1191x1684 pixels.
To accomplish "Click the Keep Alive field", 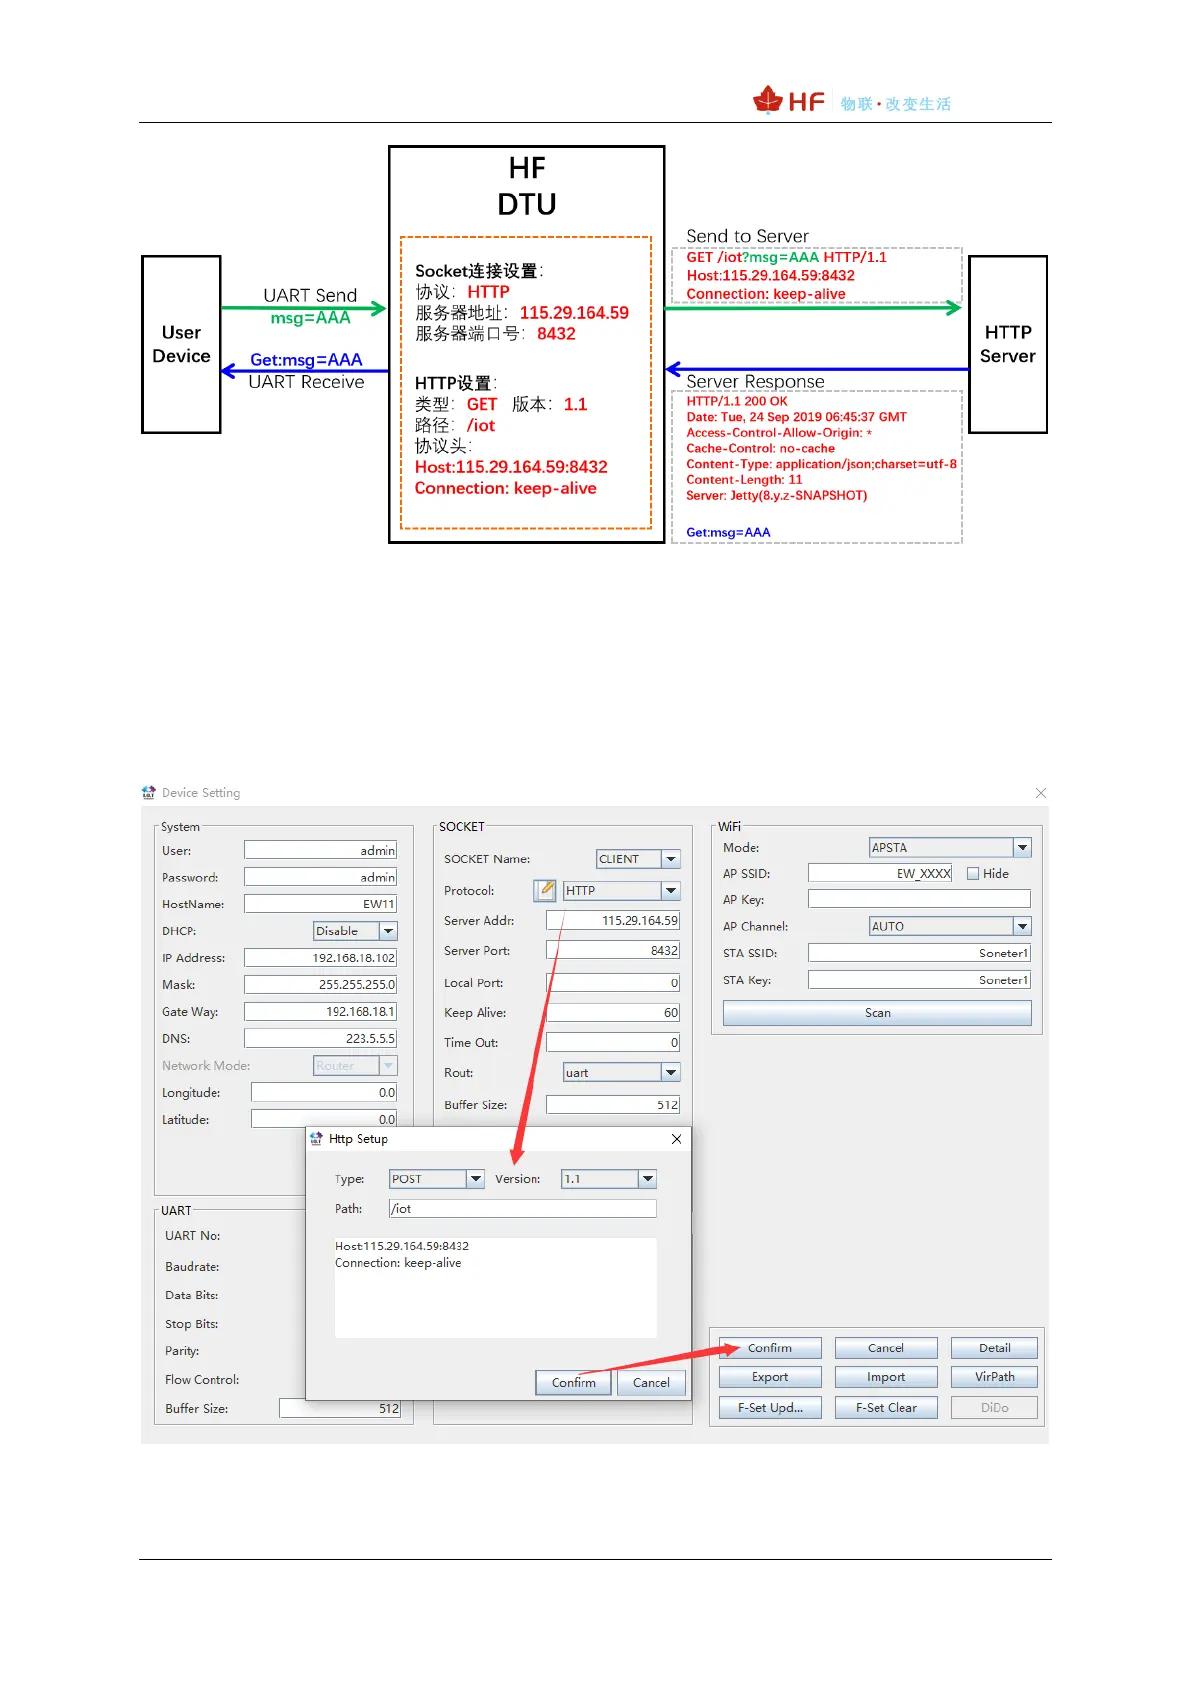I will pyautogui.click(x=613, y=1013).
